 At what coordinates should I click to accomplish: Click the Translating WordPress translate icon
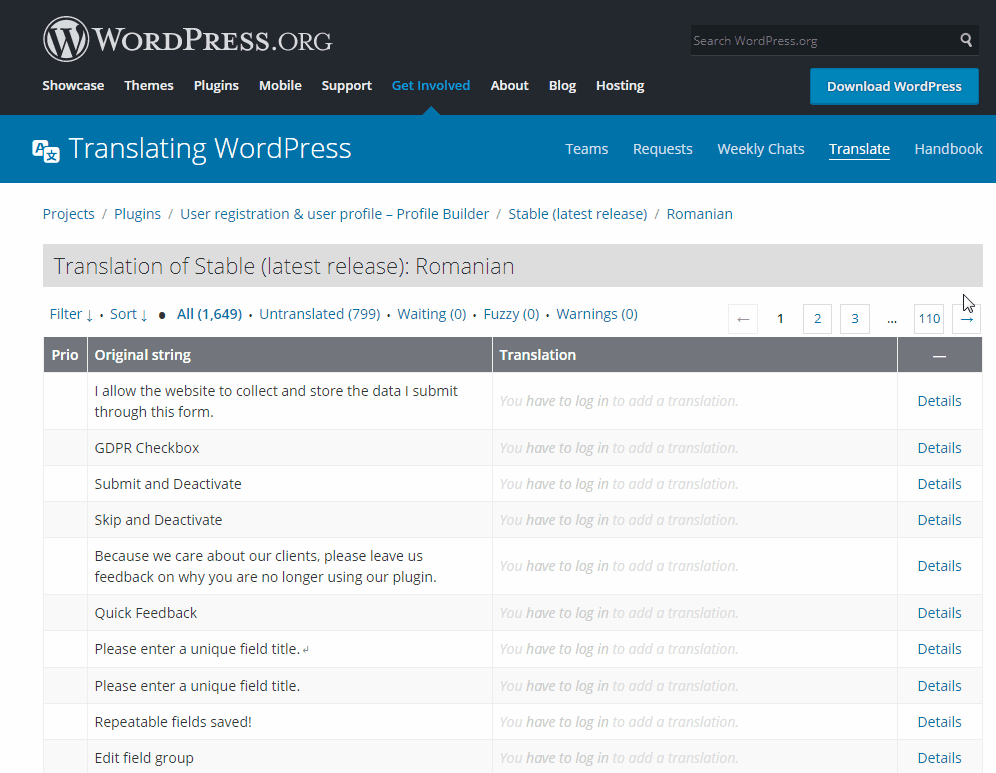pos(46,151)
